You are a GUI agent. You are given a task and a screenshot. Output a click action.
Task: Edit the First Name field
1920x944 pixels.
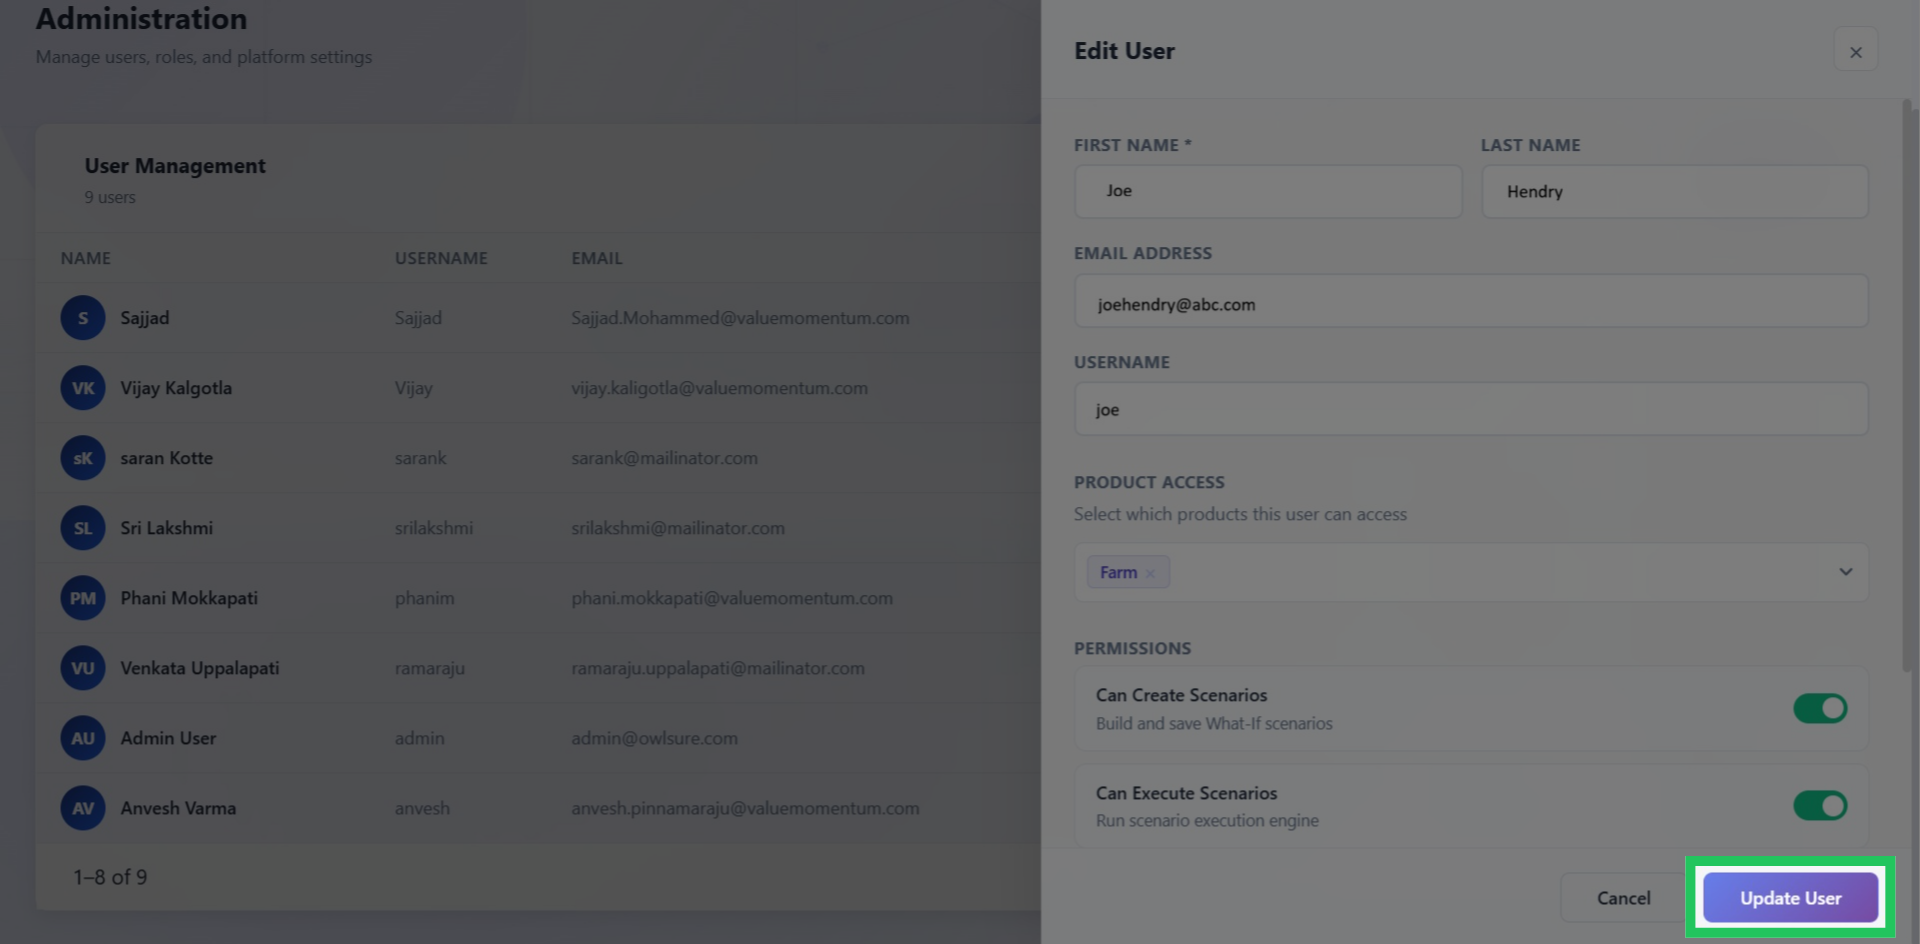point(1267,191)
